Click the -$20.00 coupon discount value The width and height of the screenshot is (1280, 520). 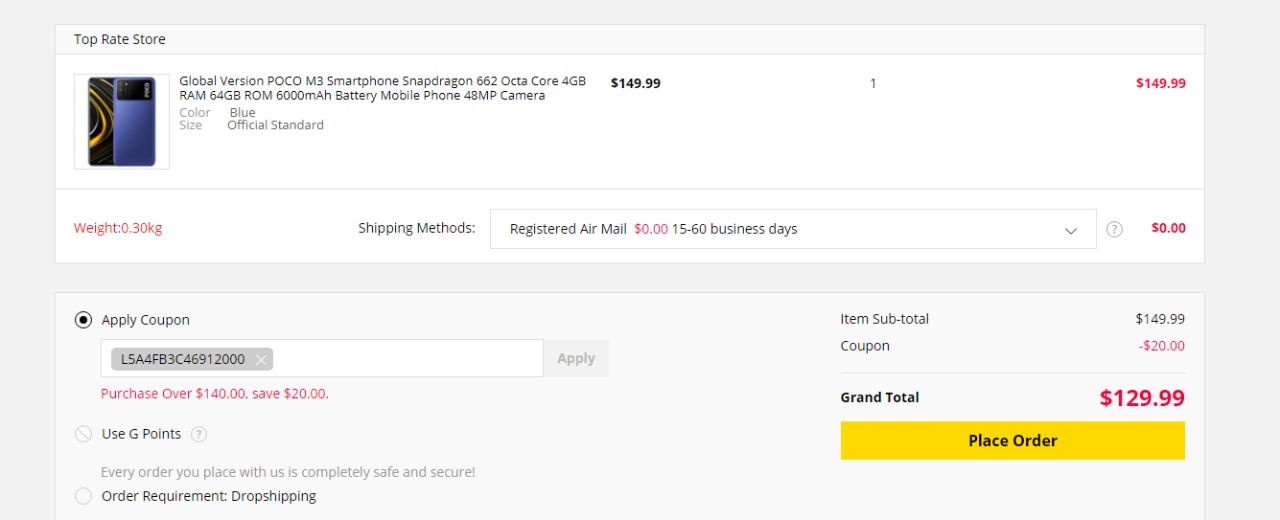tap(1161, 346)
